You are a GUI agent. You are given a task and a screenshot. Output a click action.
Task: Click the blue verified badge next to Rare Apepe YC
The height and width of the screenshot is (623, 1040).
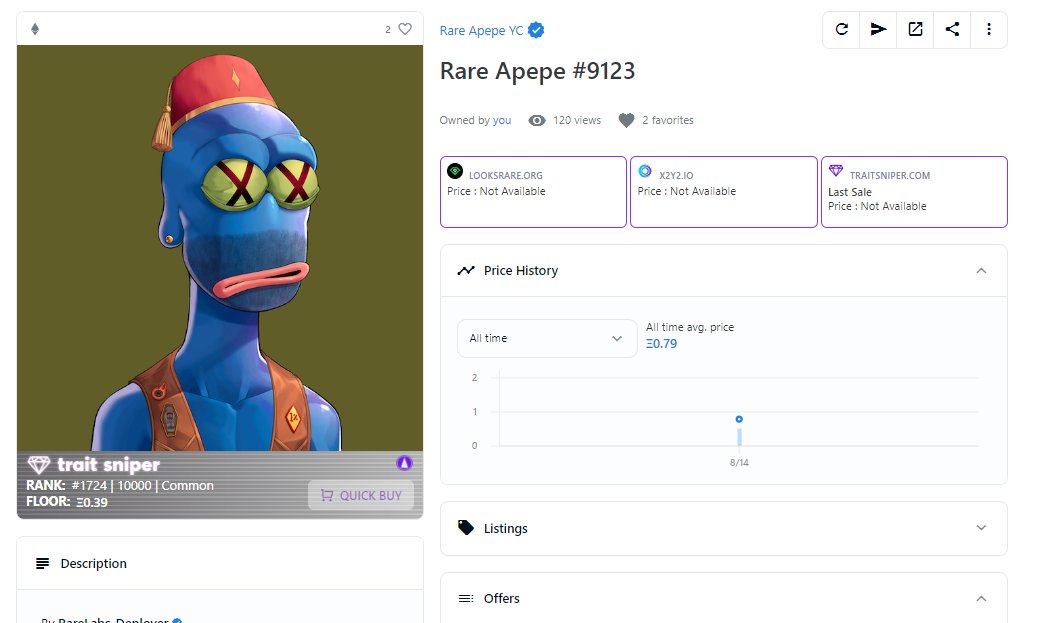point(536,31)
